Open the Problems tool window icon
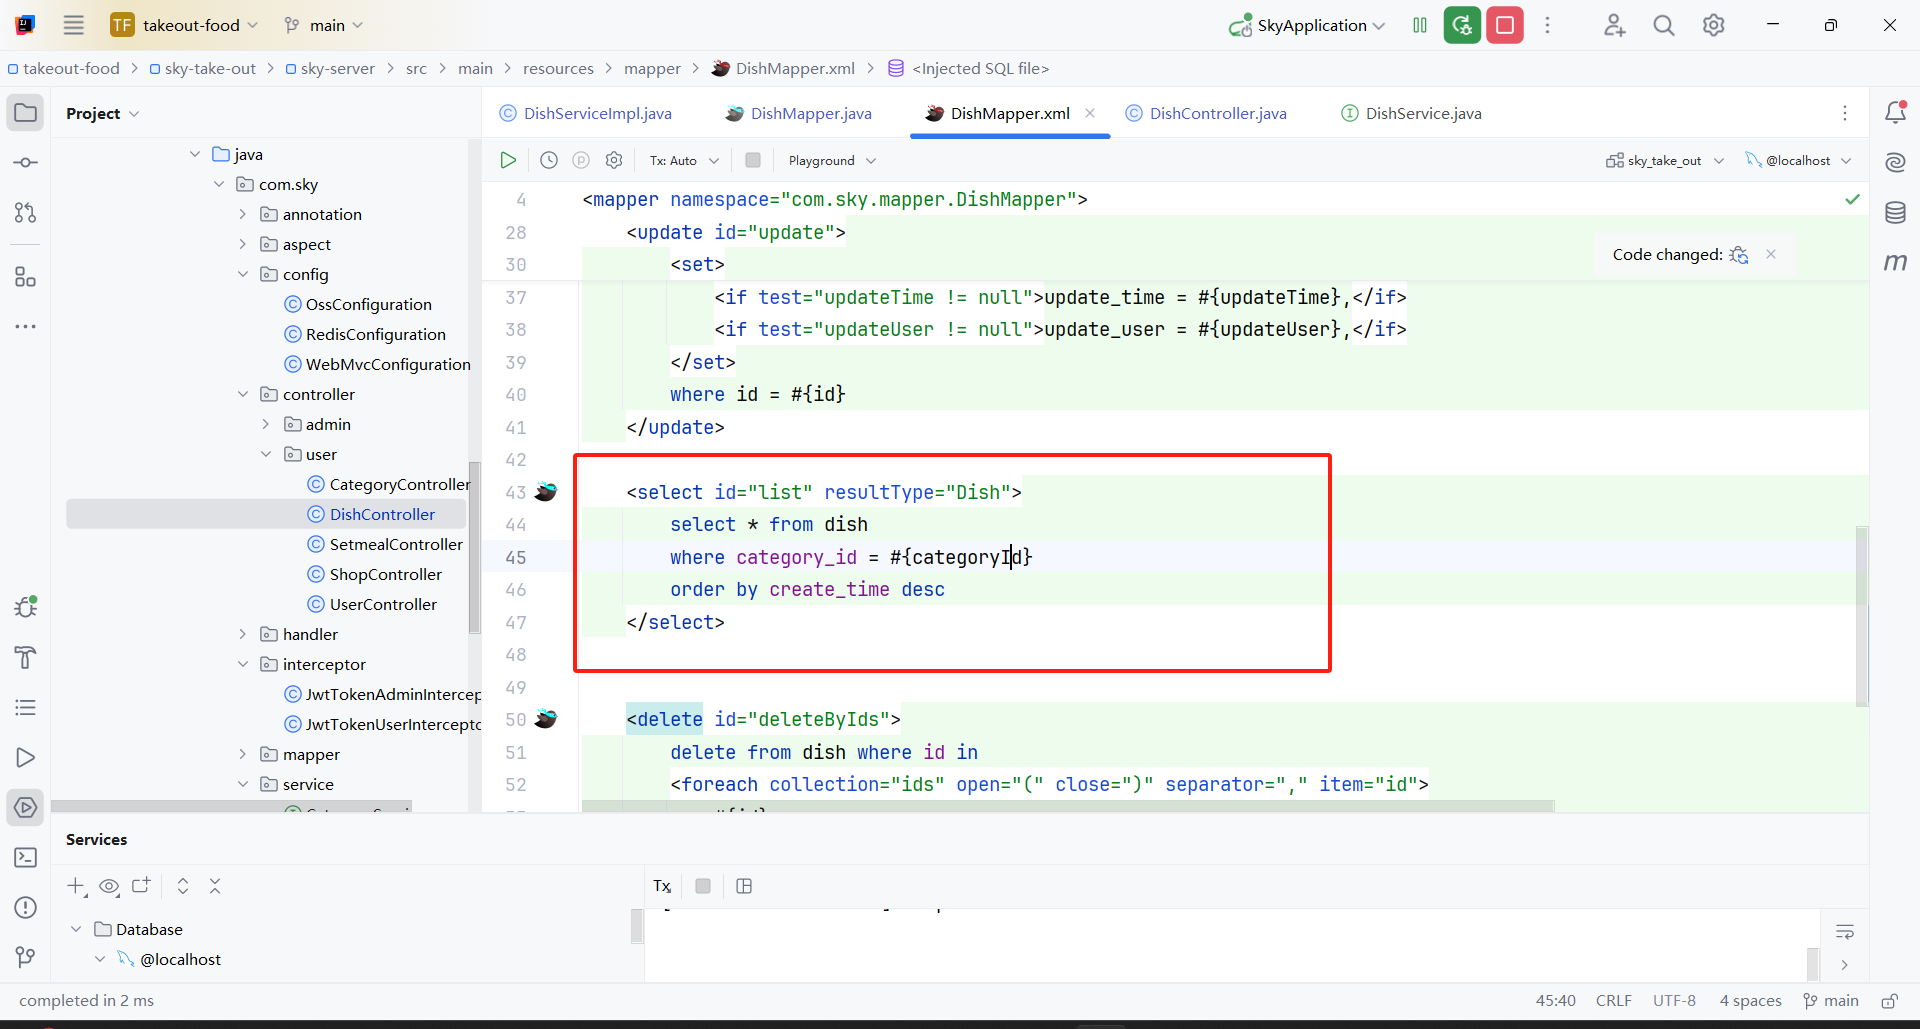The width and height of the screenshot is (1920, 1029). [x=26, y=908]
